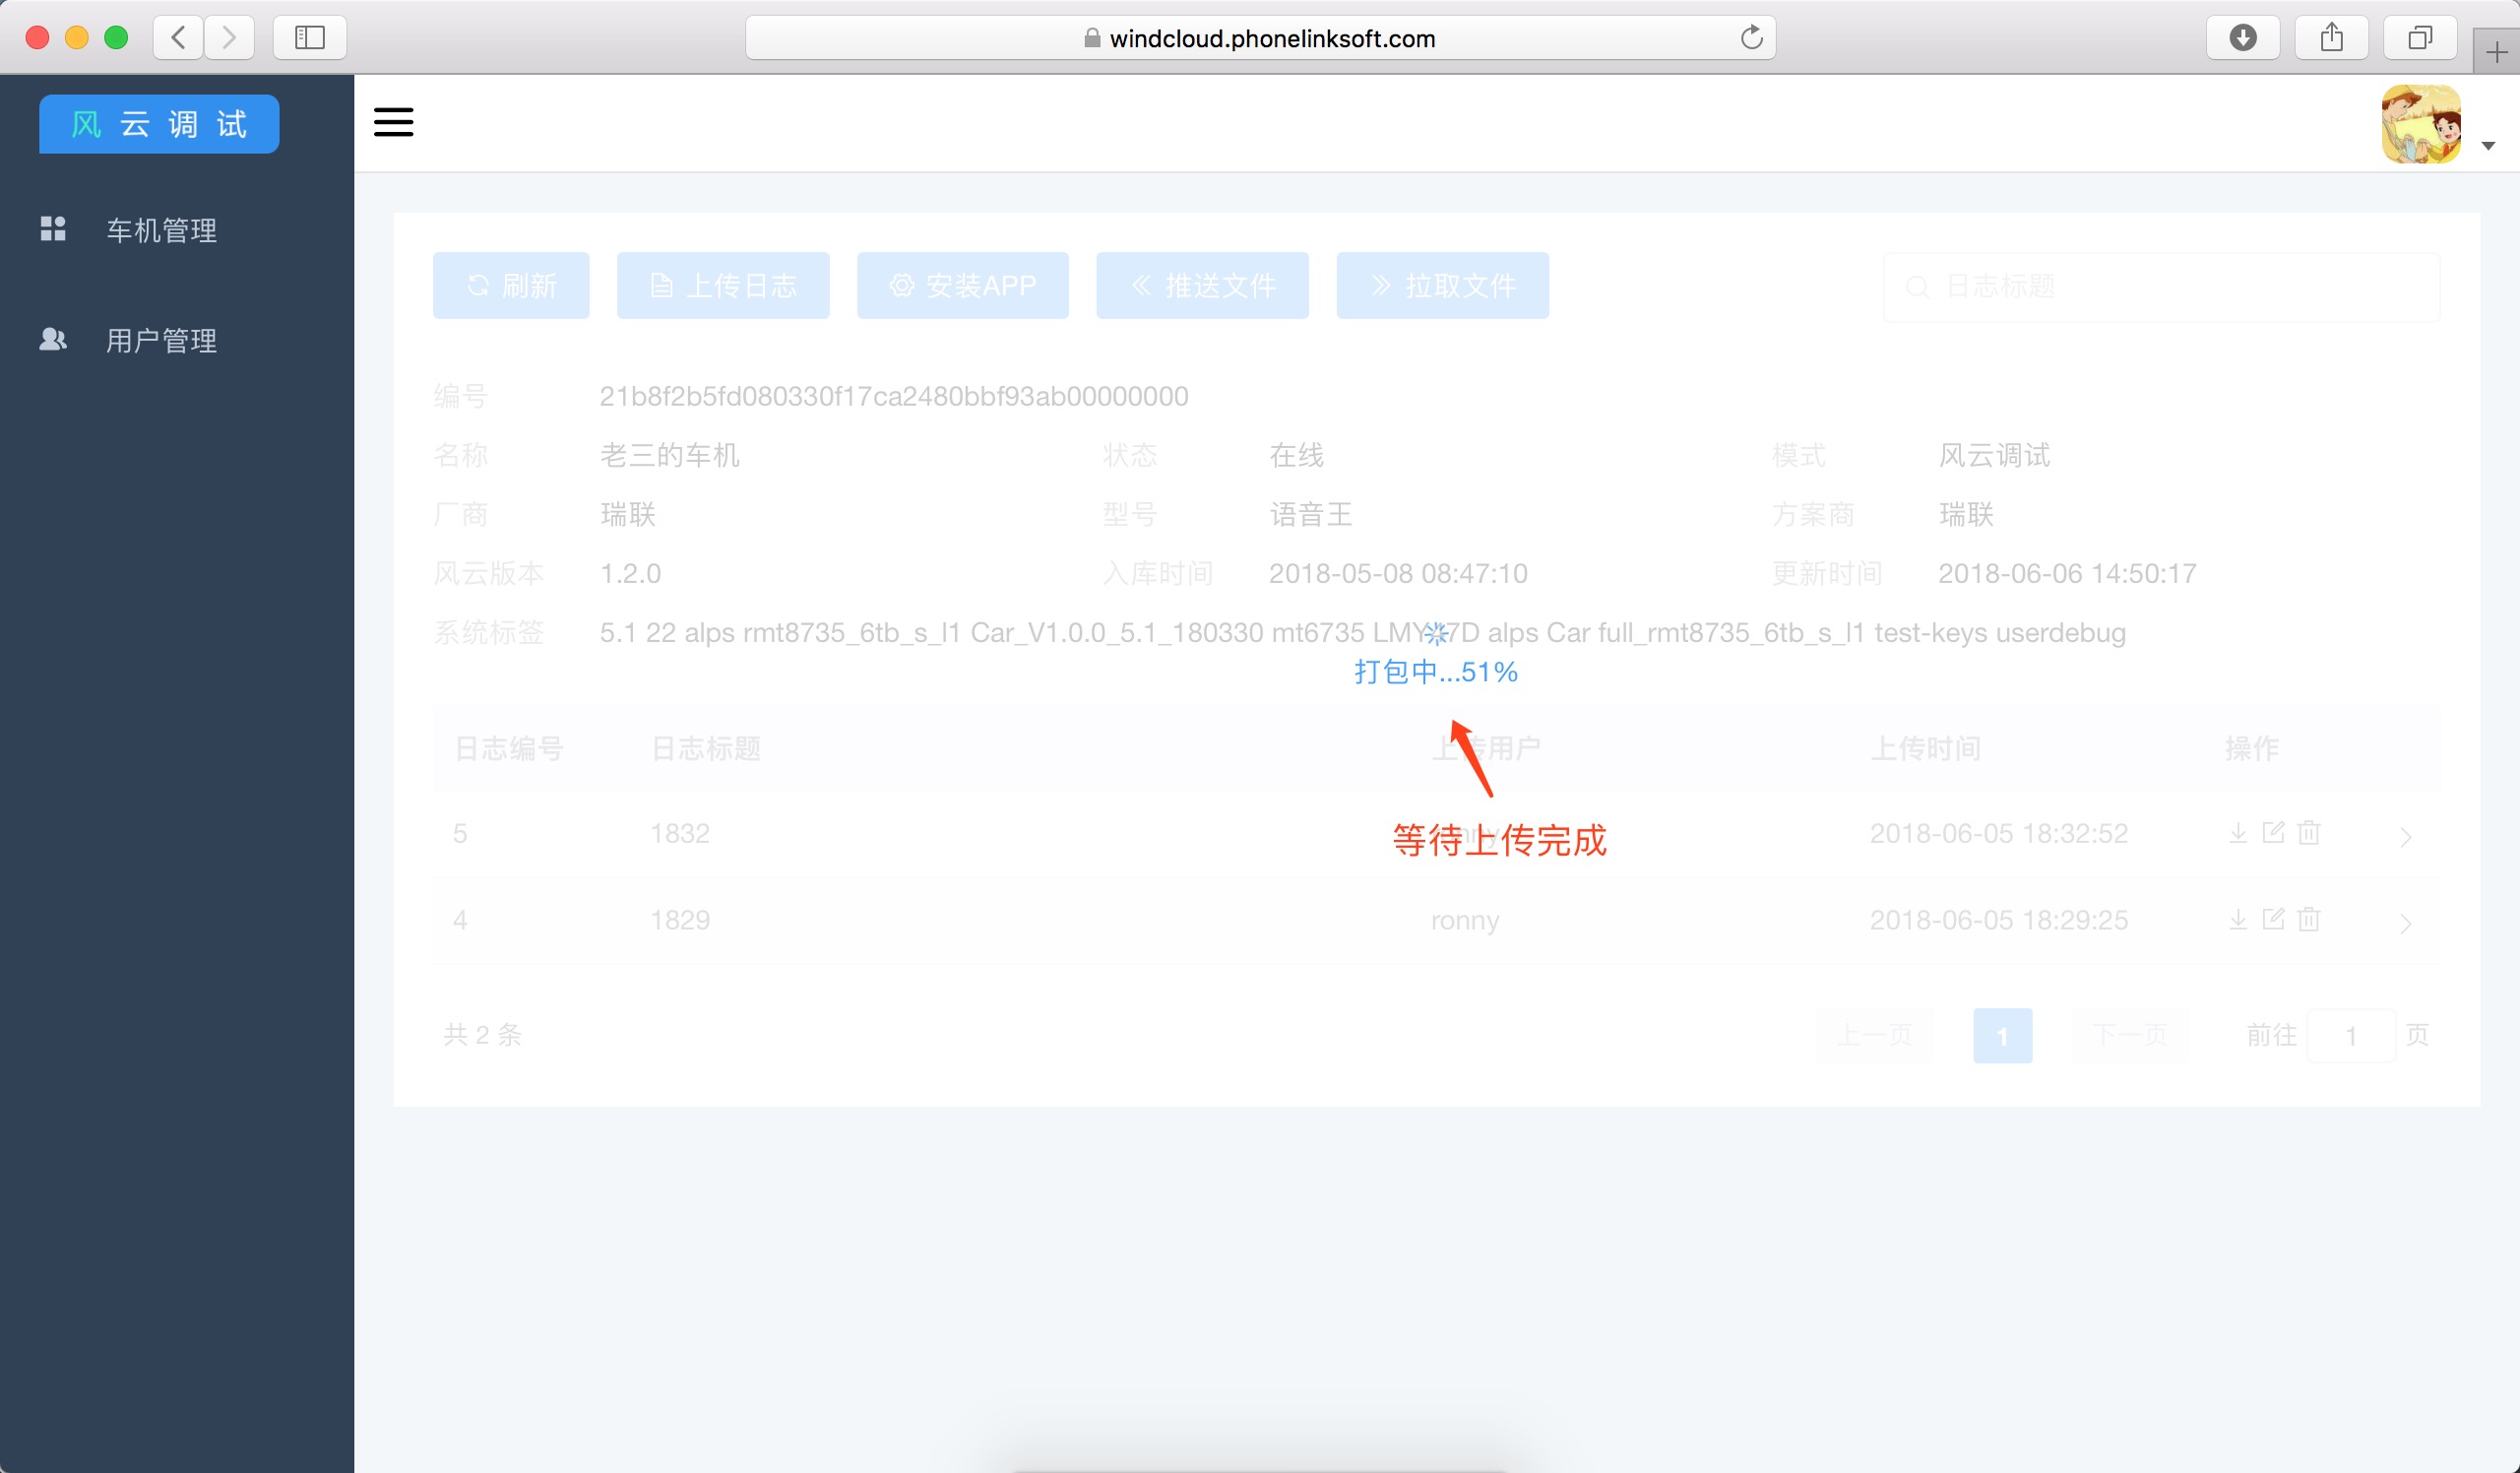Open a new Safari tab

pyautogui.click(x=2497, y=52)
